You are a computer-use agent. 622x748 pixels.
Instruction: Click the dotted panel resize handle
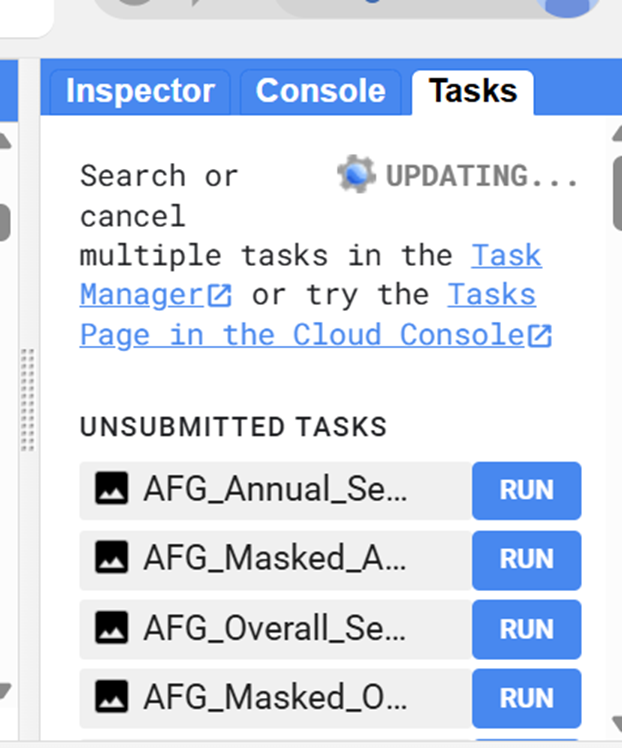28,400
